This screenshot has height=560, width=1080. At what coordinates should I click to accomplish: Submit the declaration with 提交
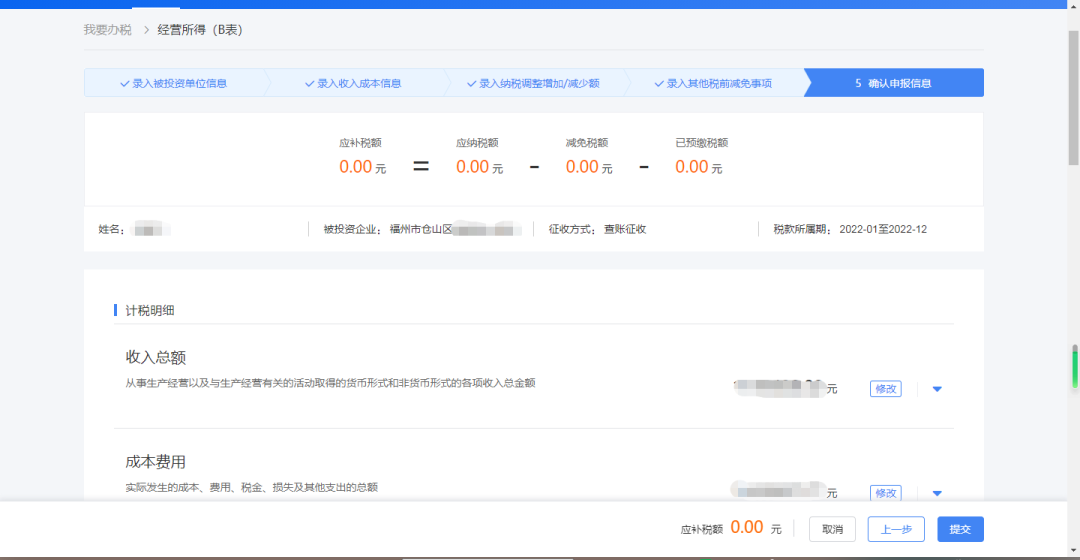(x=960, y=529)
